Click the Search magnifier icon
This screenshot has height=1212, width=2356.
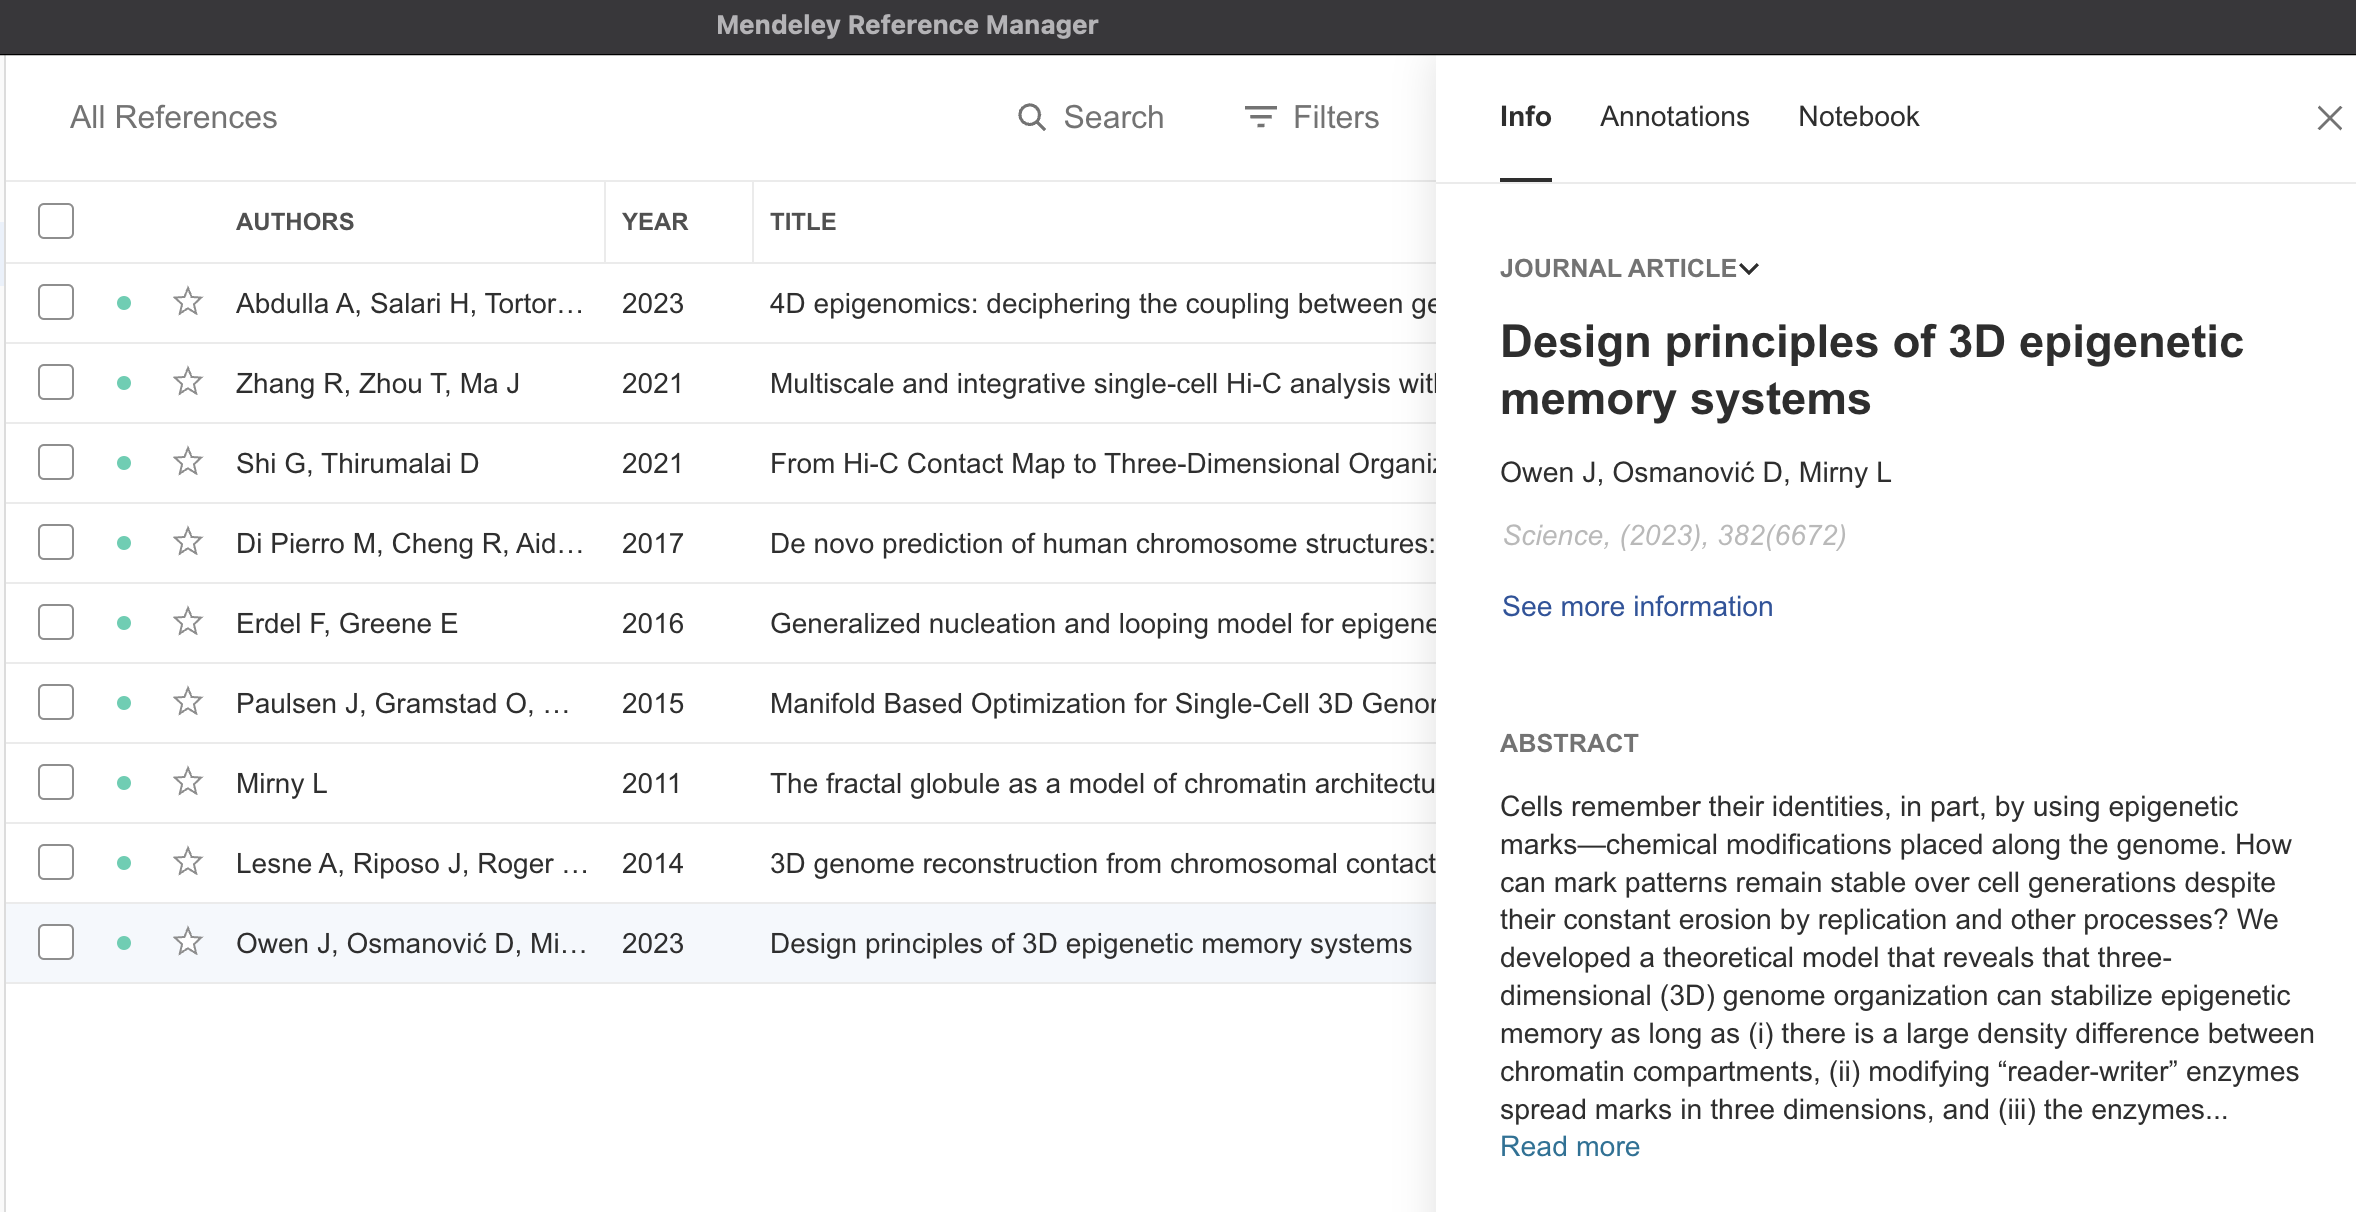pos(1031,117)
